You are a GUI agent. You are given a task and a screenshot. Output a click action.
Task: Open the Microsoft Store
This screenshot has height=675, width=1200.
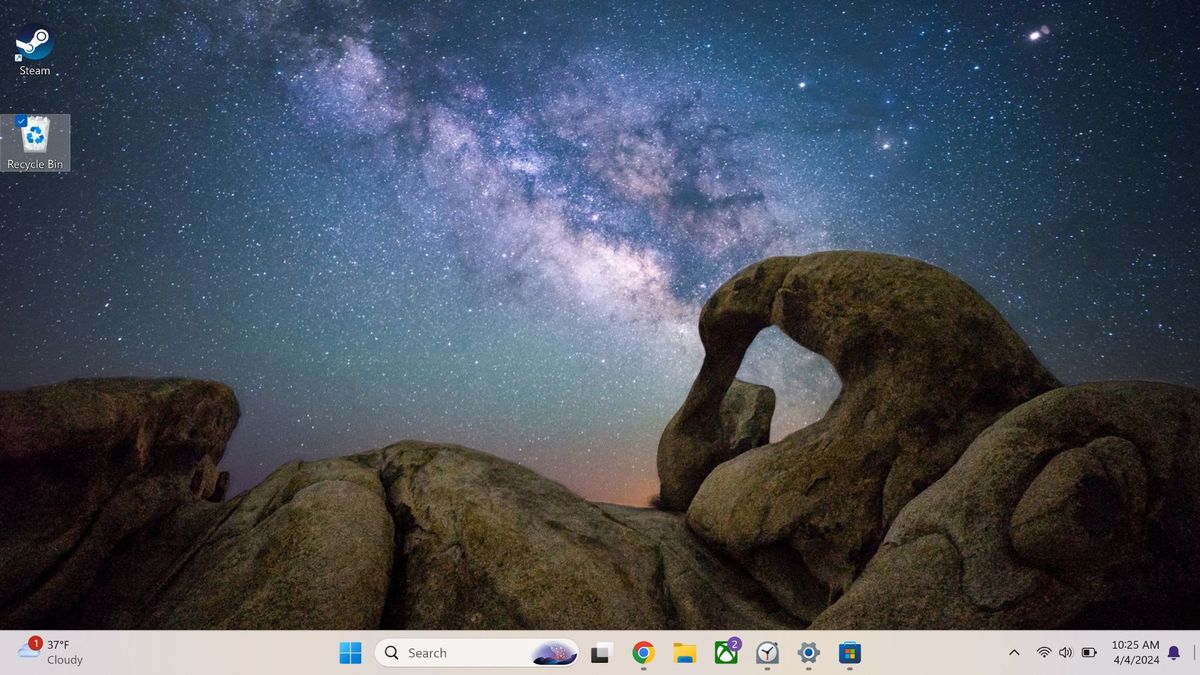[x=850, y=652]
